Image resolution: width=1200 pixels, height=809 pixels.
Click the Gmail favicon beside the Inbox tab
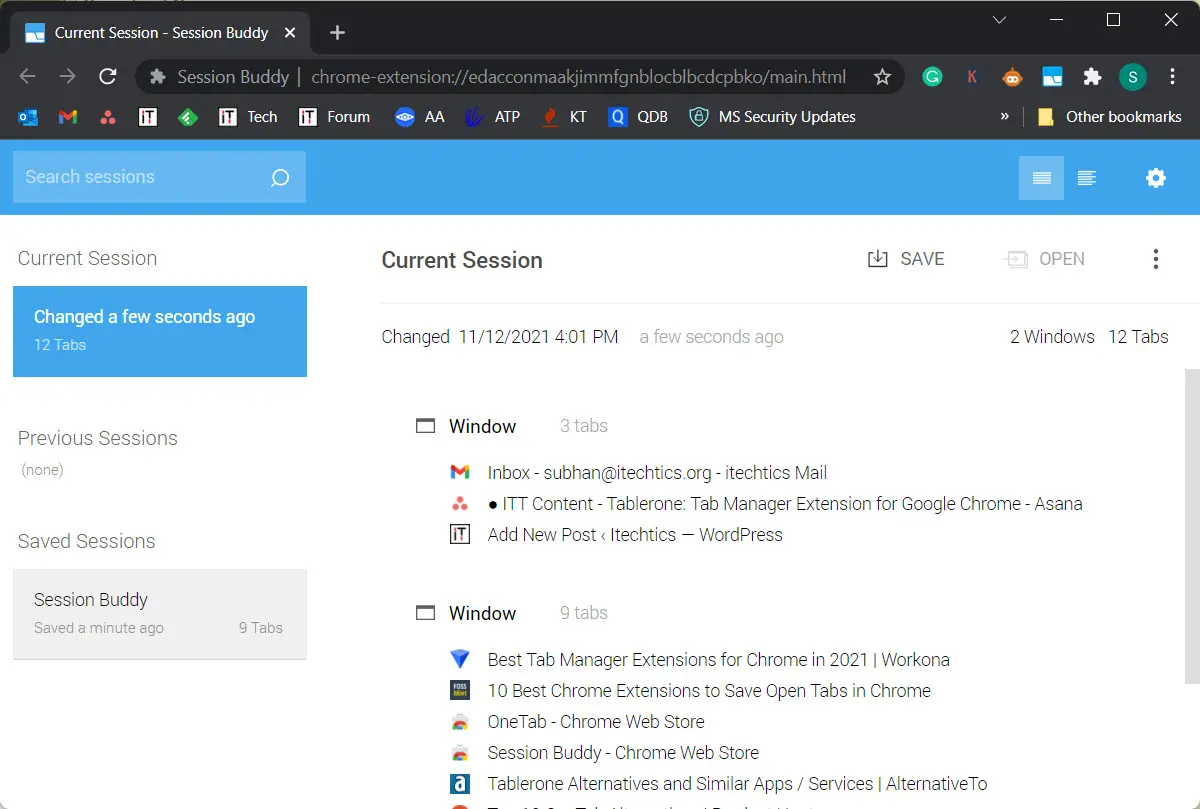460,473
